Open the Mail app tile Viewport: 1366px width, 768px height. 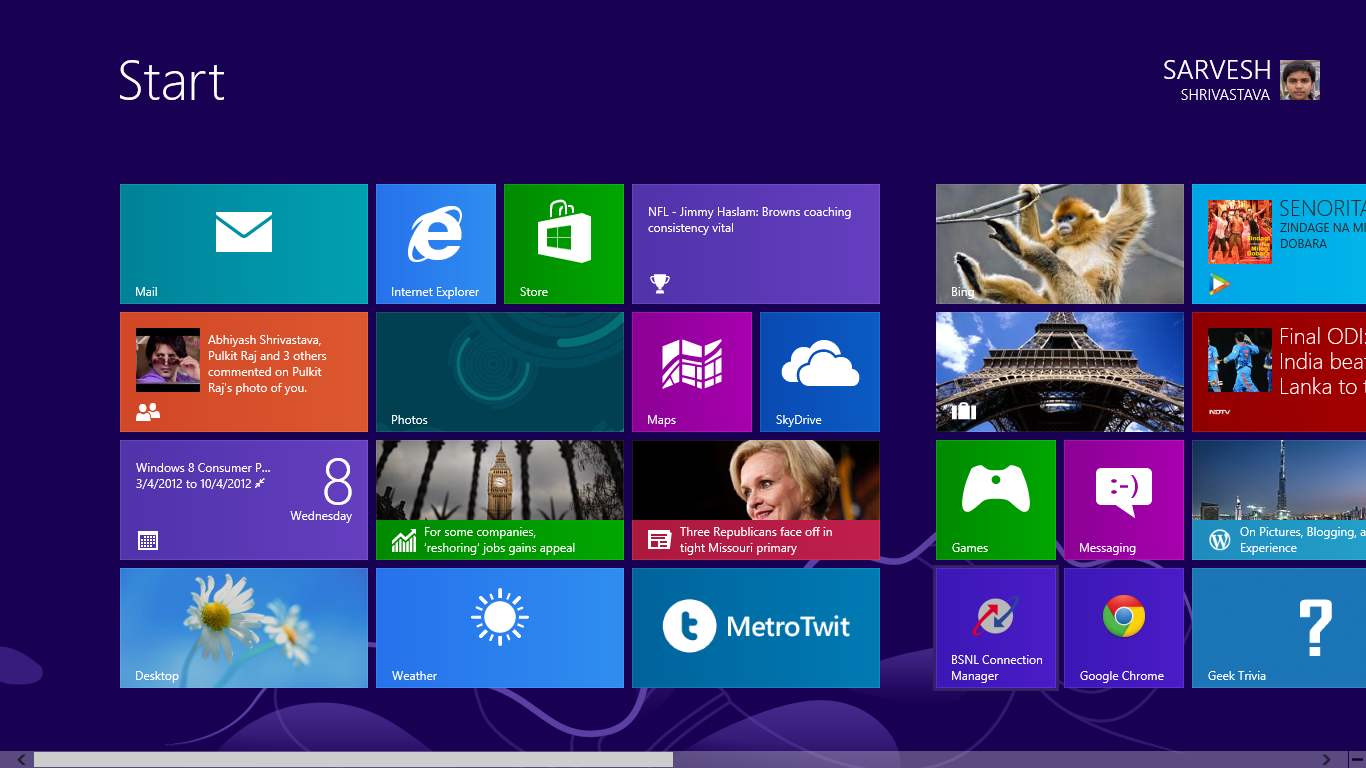point(244,243)
